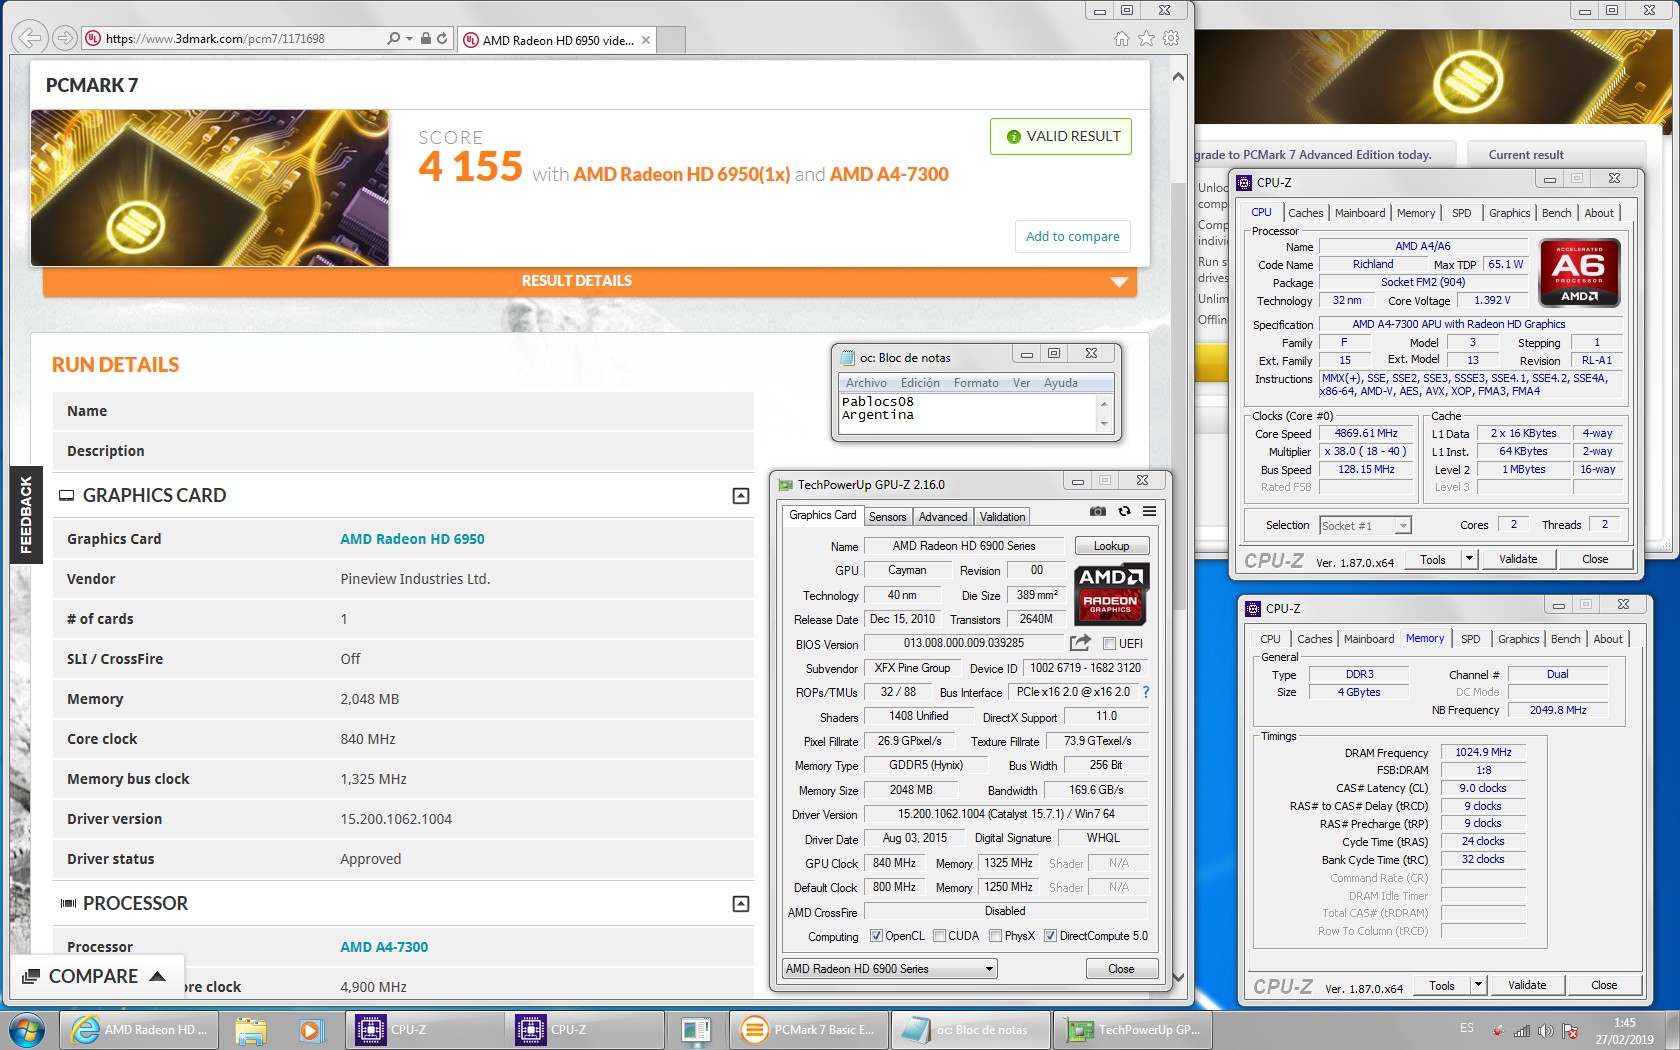Click the monitor icon on taskbar

coord(696,1029)
